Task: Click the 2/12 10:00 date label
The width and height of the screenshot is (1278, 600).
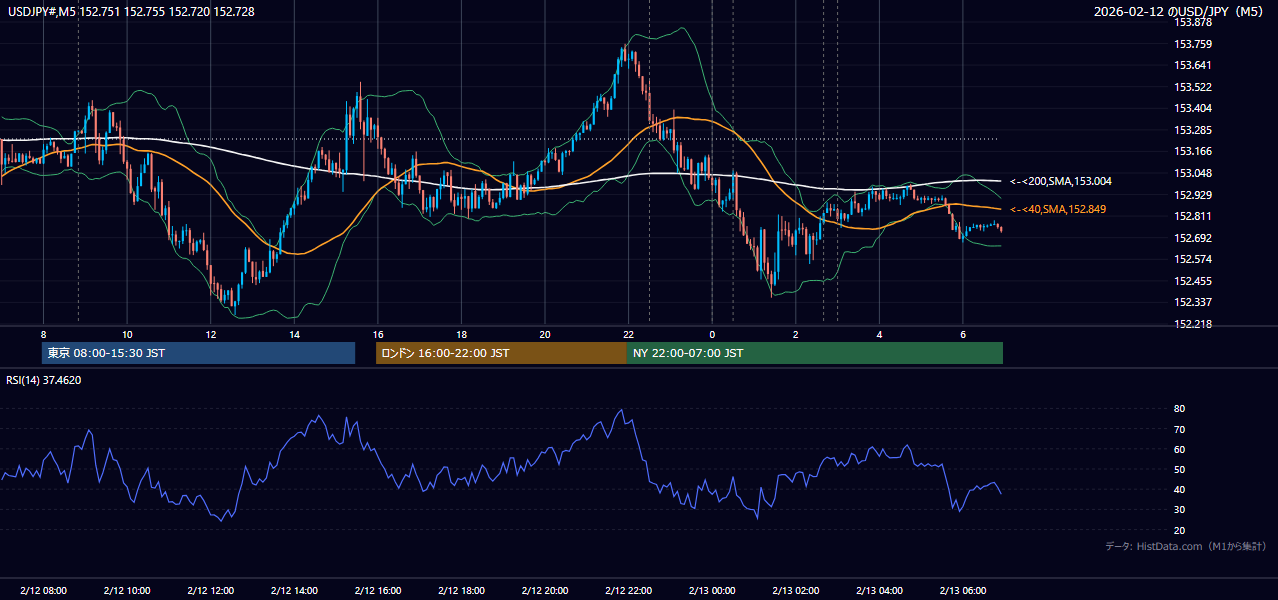Action: click(127, 591)
